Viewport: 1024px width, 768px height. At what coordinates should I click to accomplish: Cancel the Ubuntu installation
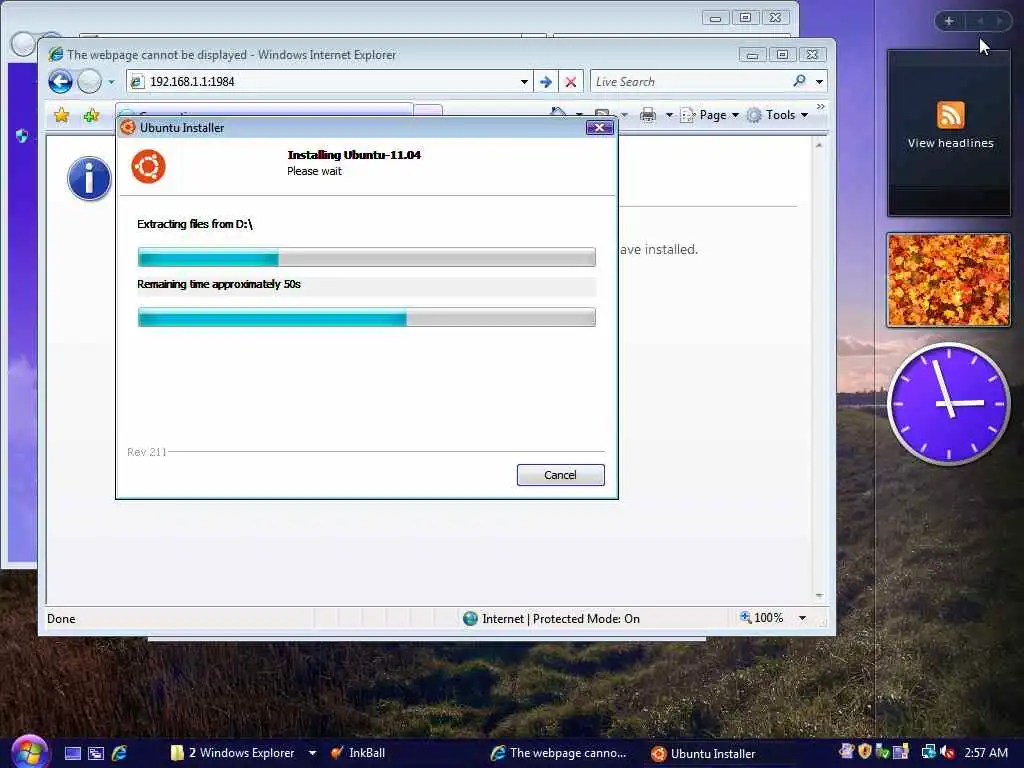560,475
